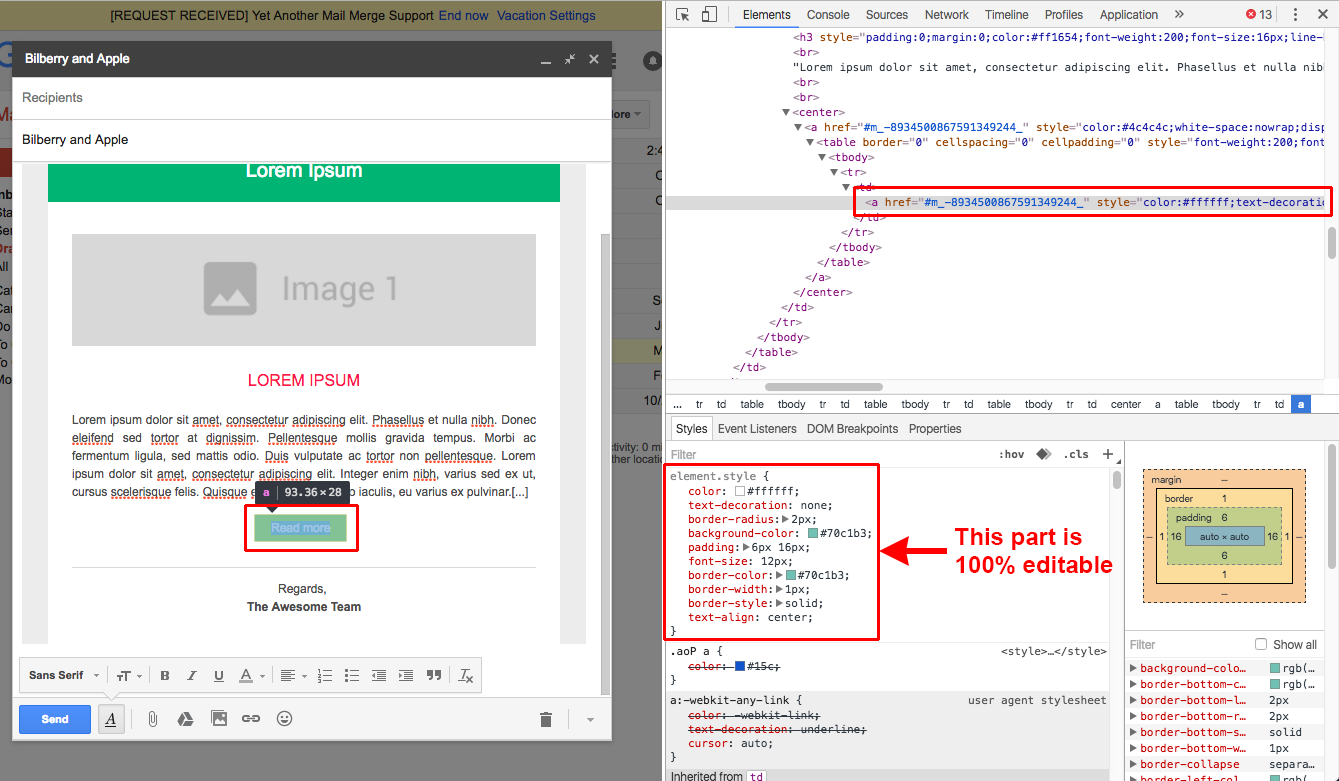Insert files using the Google Drive icon

[x=185, y=719]
